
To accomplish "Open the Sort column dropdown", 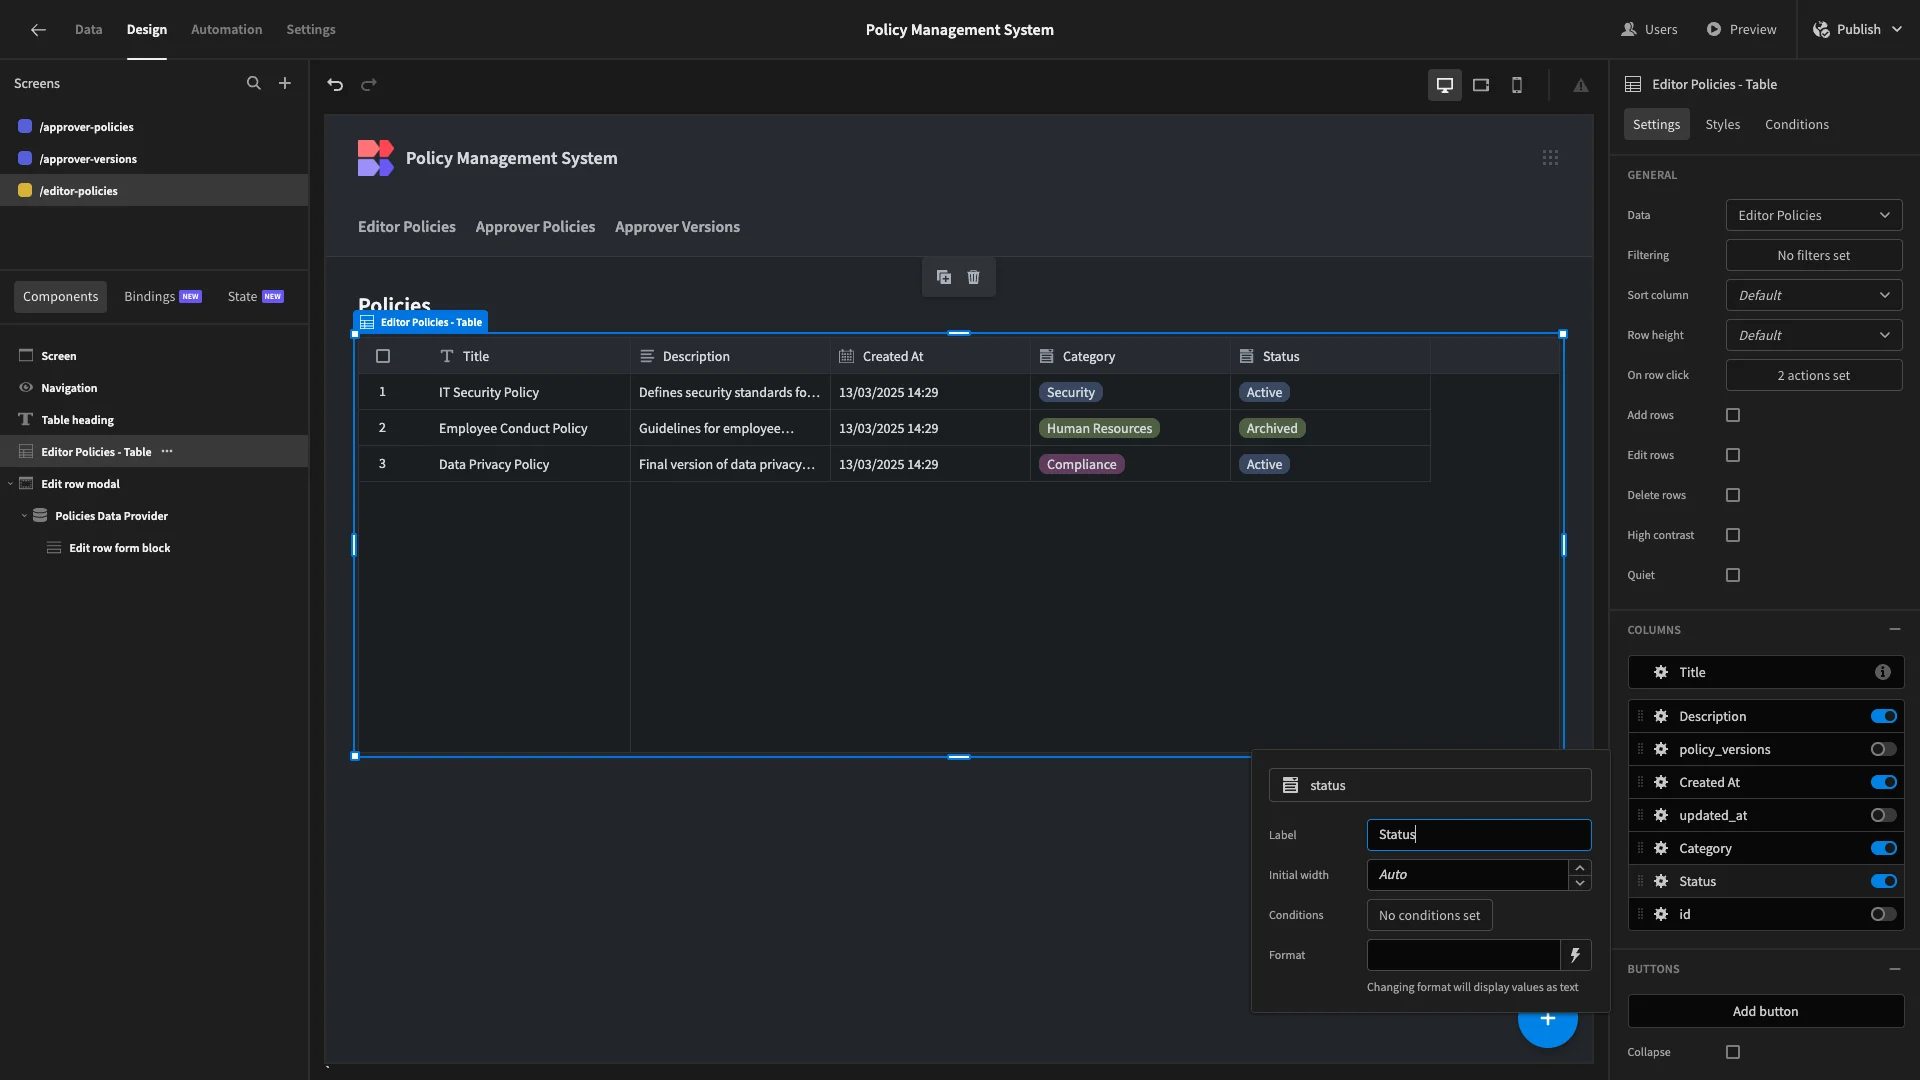I will click(x=1814, y=295).
